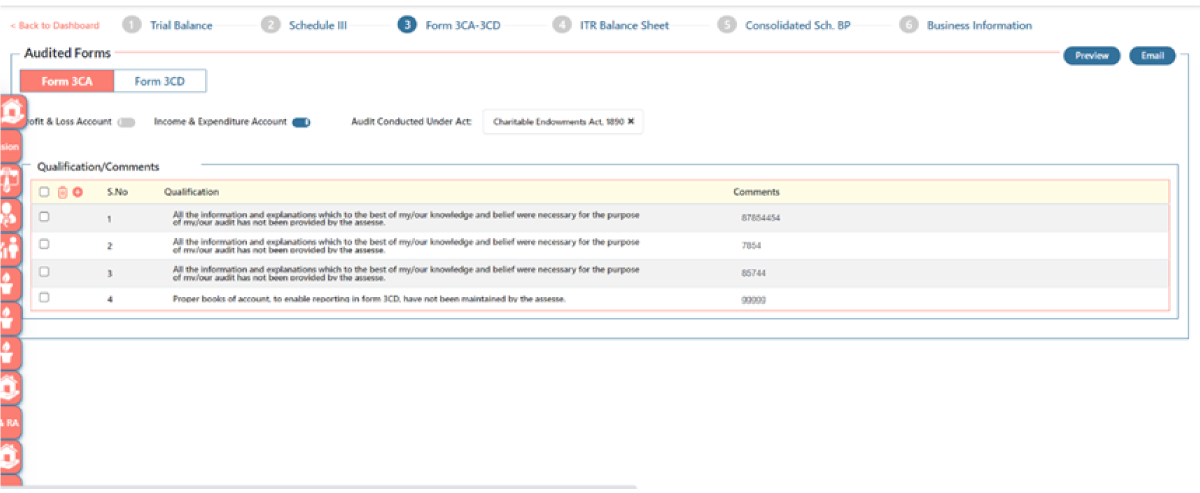Follow the Back to Dashboard link
The height and width of the screenshot is (493, 1200).
point(54,26)
